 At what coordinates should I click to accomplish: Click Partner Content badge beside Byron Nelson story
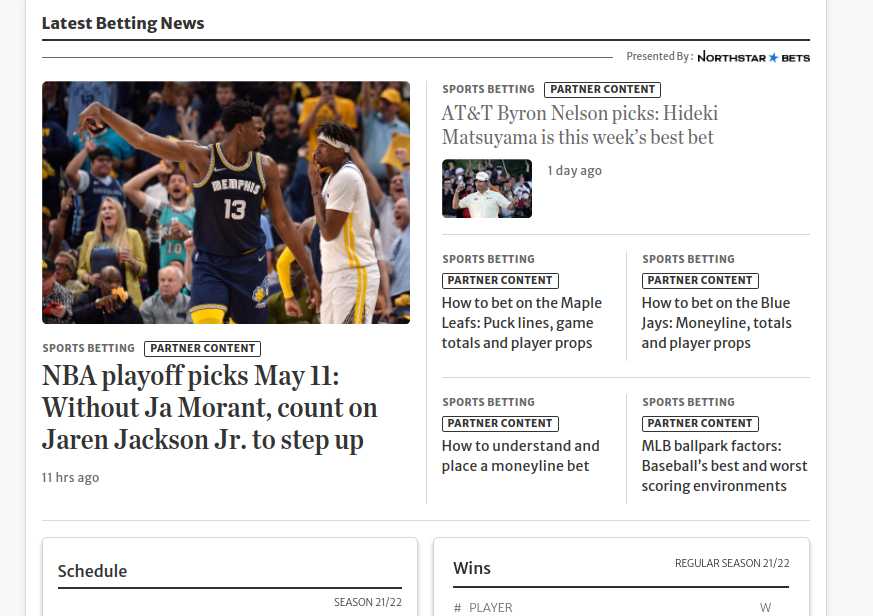click(602, 90)
